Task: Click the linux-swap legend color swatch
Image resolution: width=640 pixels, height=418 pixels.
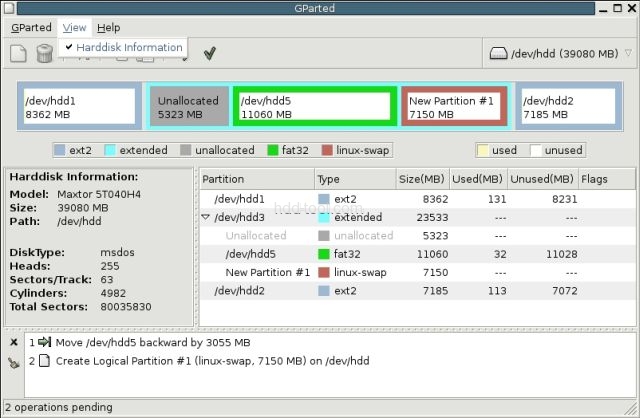Action: [327, 150]
